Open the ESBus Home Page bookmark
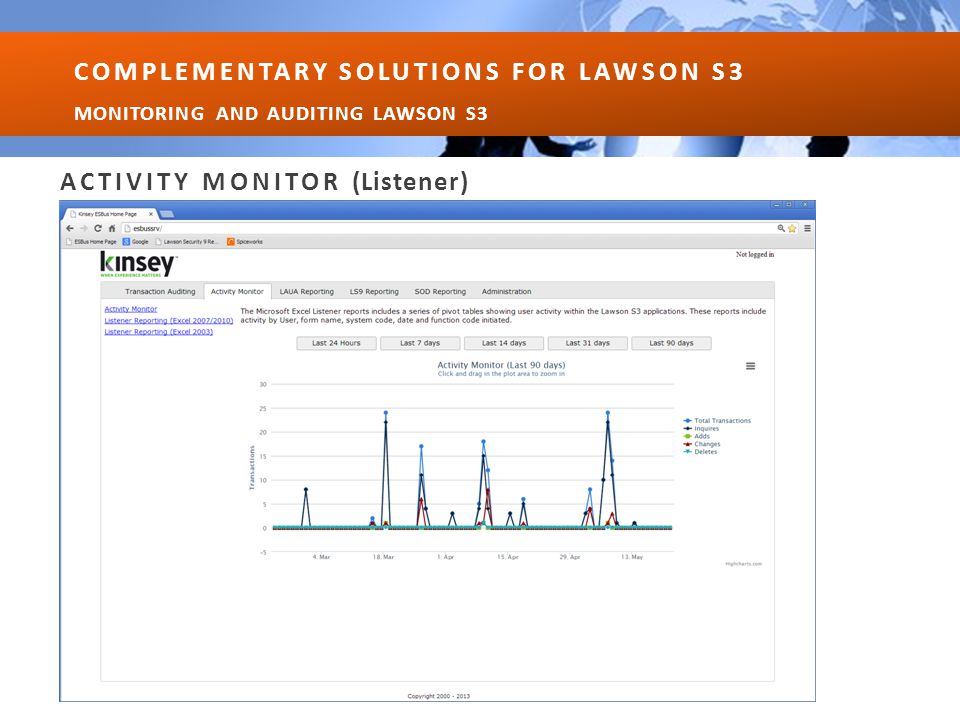 point(91,242)
